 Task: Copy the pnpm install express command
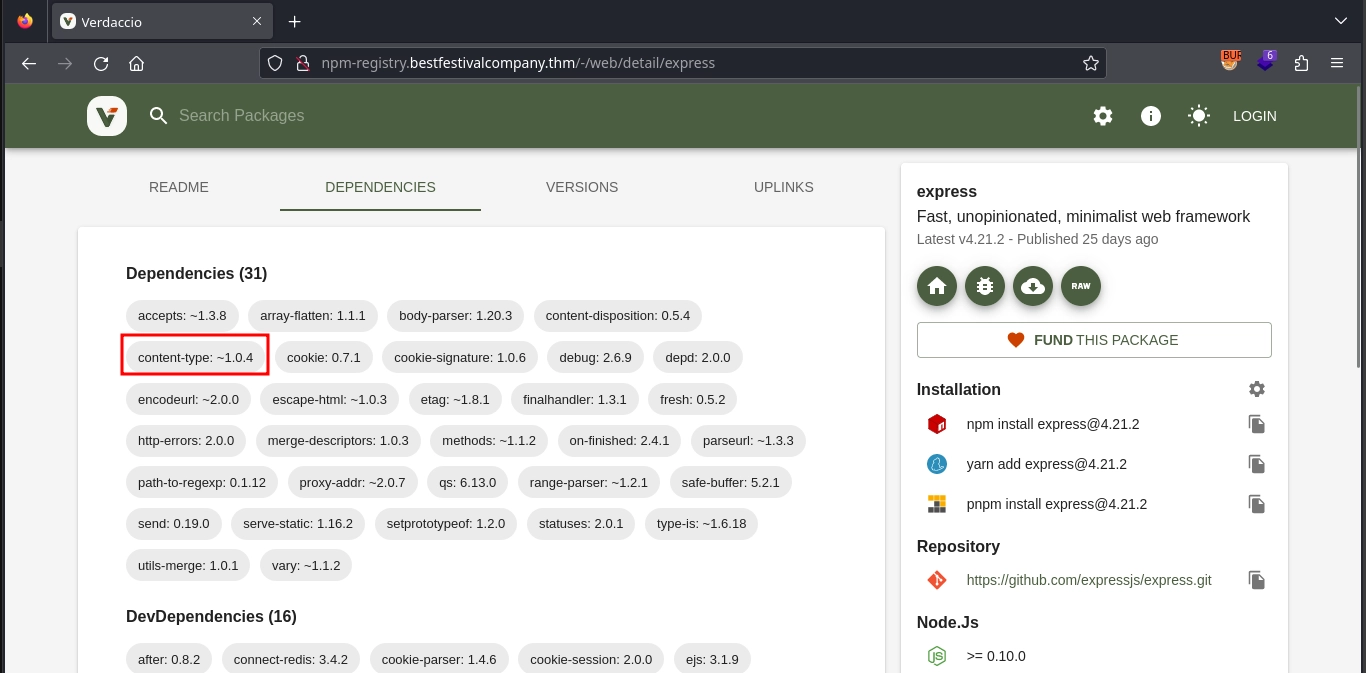(x=1257, y=504)
